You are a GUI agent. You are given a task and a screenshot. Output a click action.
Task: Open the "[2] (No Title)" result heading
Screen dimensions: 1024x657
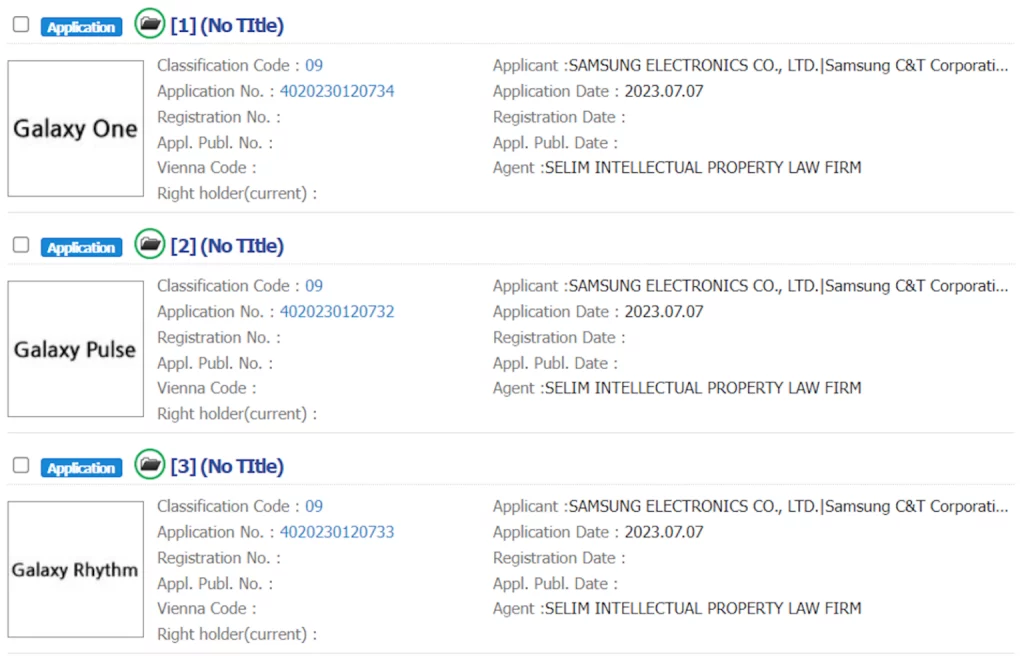point(227,246)
